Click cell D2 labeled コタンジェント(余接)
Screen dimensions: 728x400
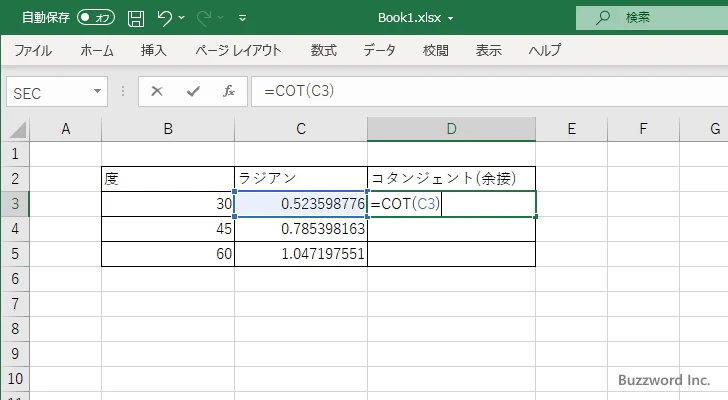pyautogui.click(x=451, y=179)
